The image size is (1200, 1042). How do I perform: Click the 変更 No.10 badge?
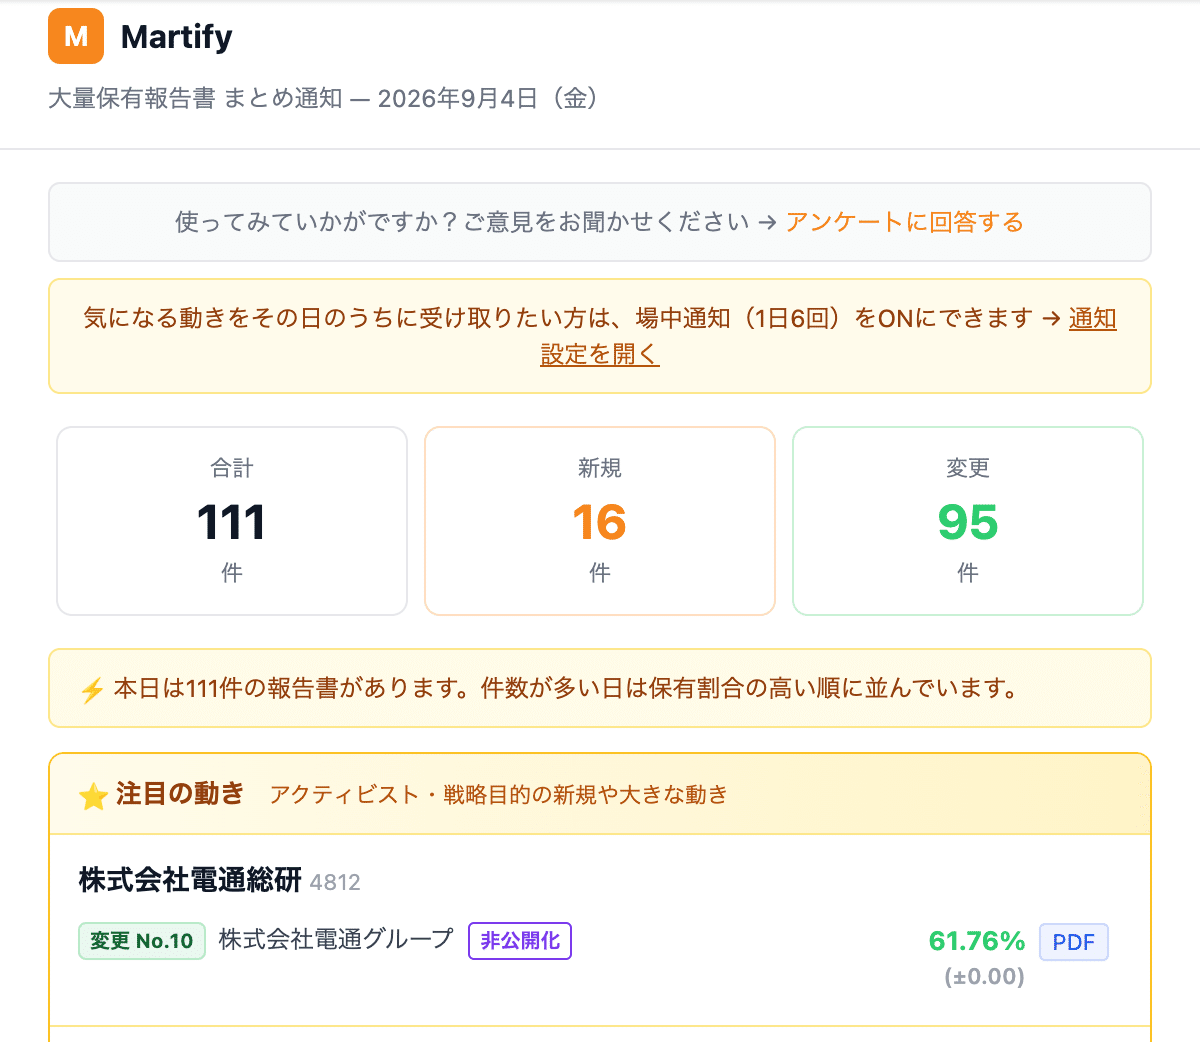(x=142, y=941)
